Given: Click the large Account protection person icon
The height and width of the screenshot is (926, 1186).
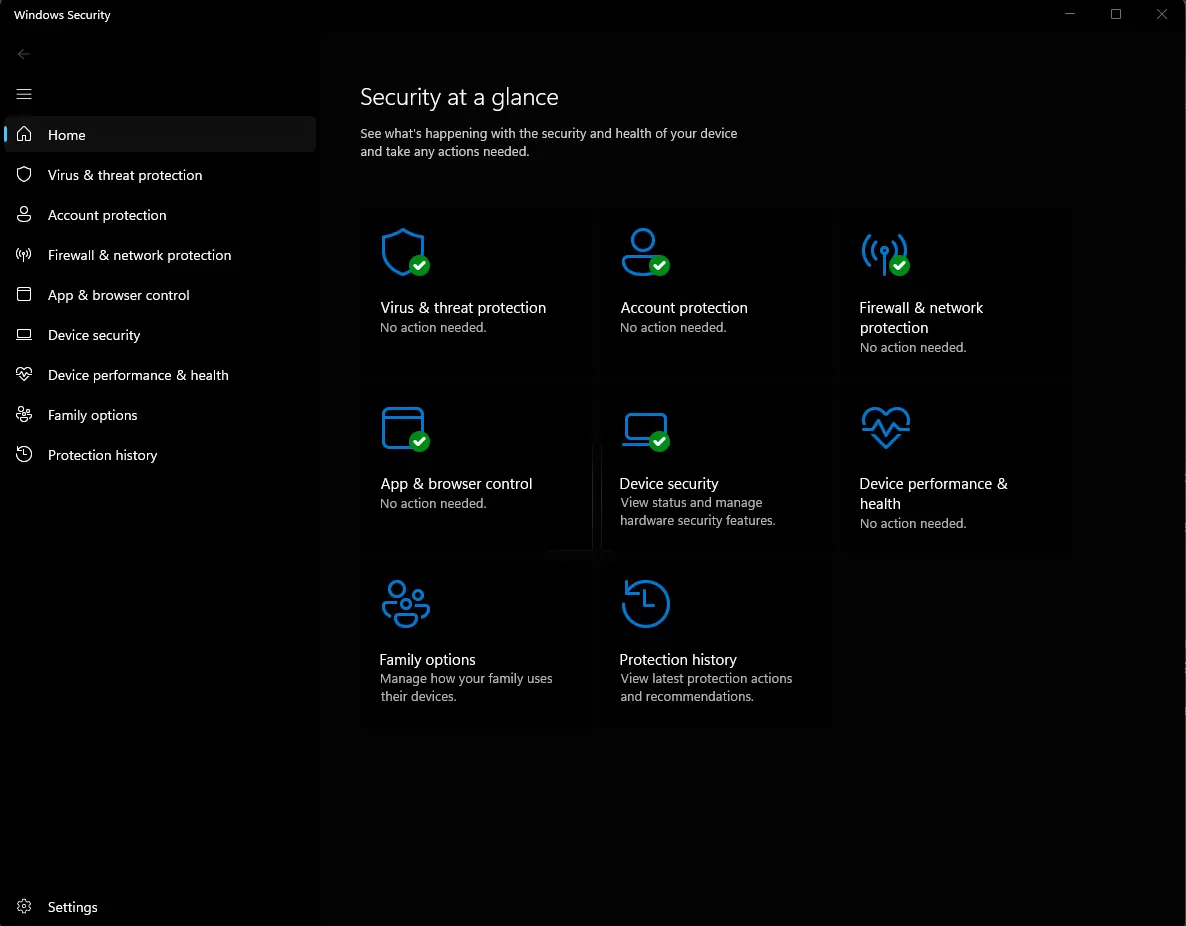Looking at the screenshot, I should coord(645,253).
